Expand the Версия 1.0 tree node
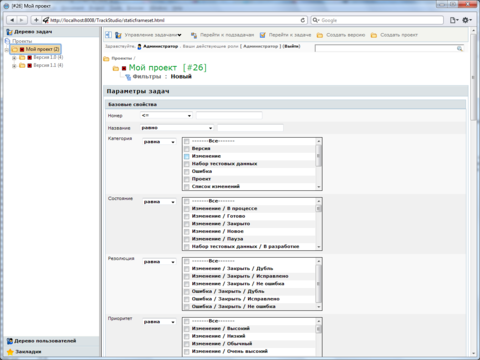Viewport: 480px width, 360px height. [x=14, y=58]
